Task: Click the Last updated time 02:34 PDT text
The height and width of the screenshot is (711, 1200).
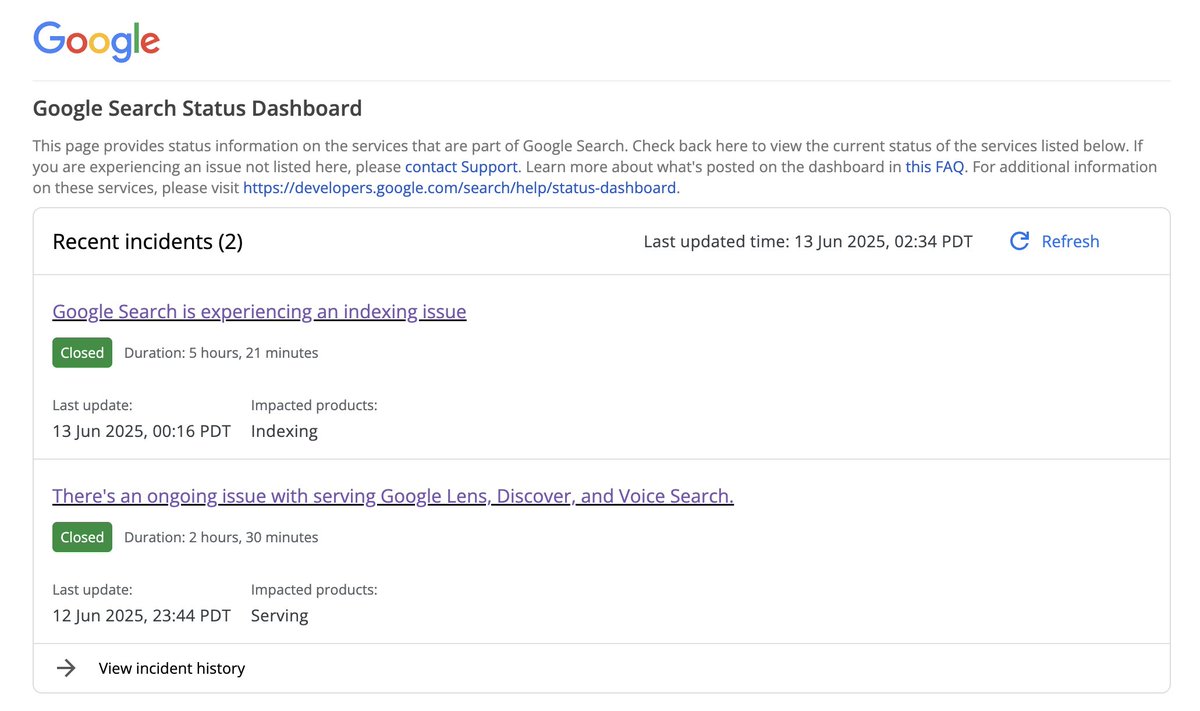Action: coord(808,241)
